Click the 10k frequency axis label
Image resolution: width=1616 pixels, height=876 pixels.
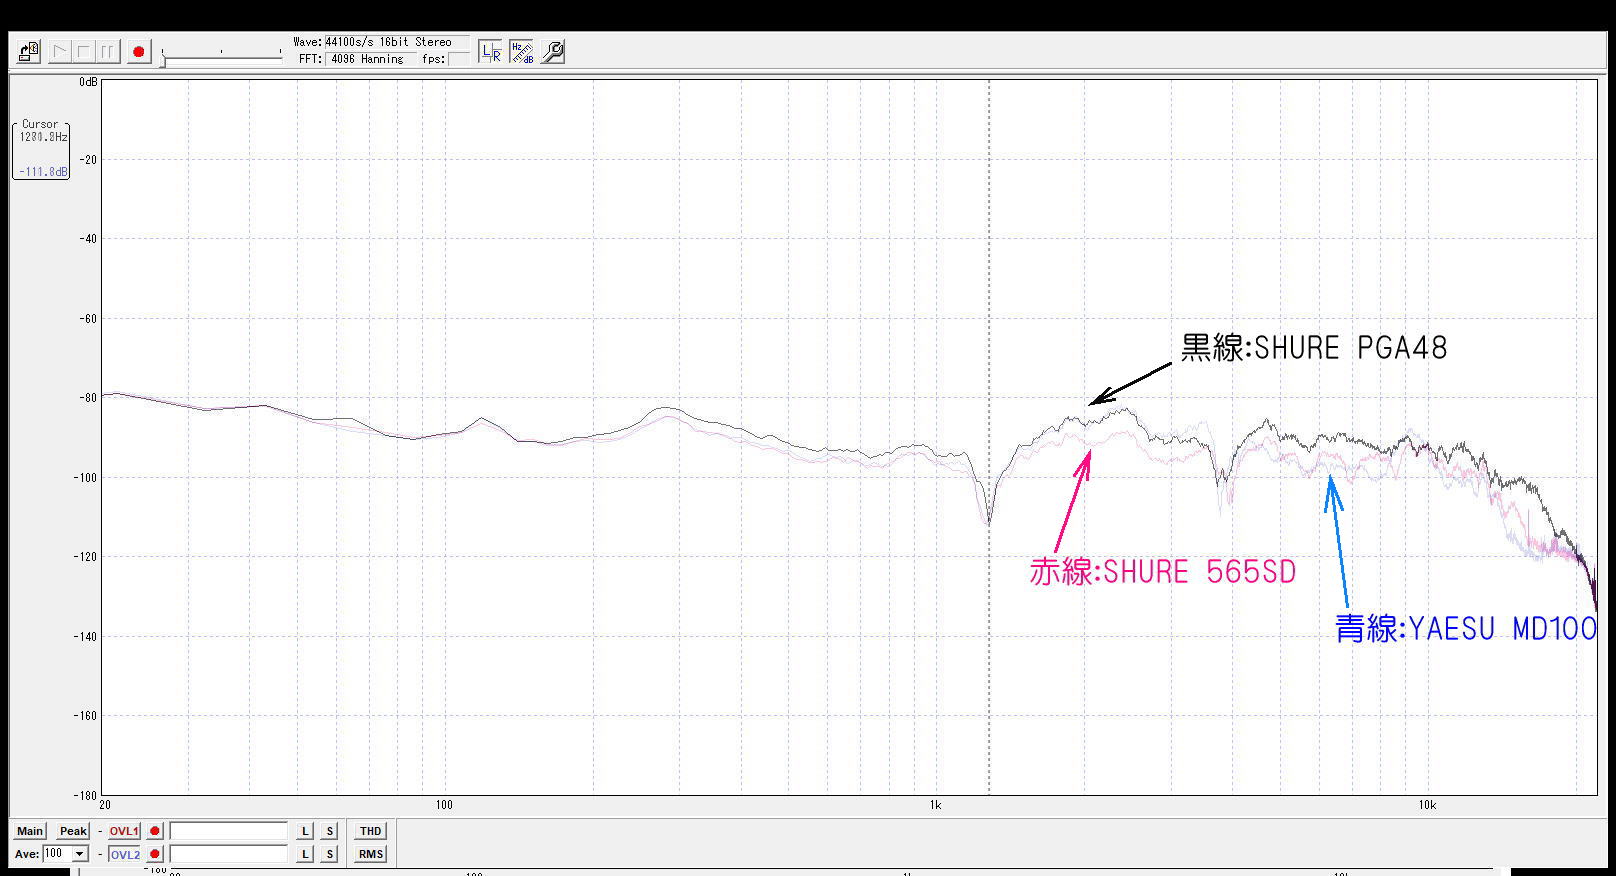pos(1427,805)
